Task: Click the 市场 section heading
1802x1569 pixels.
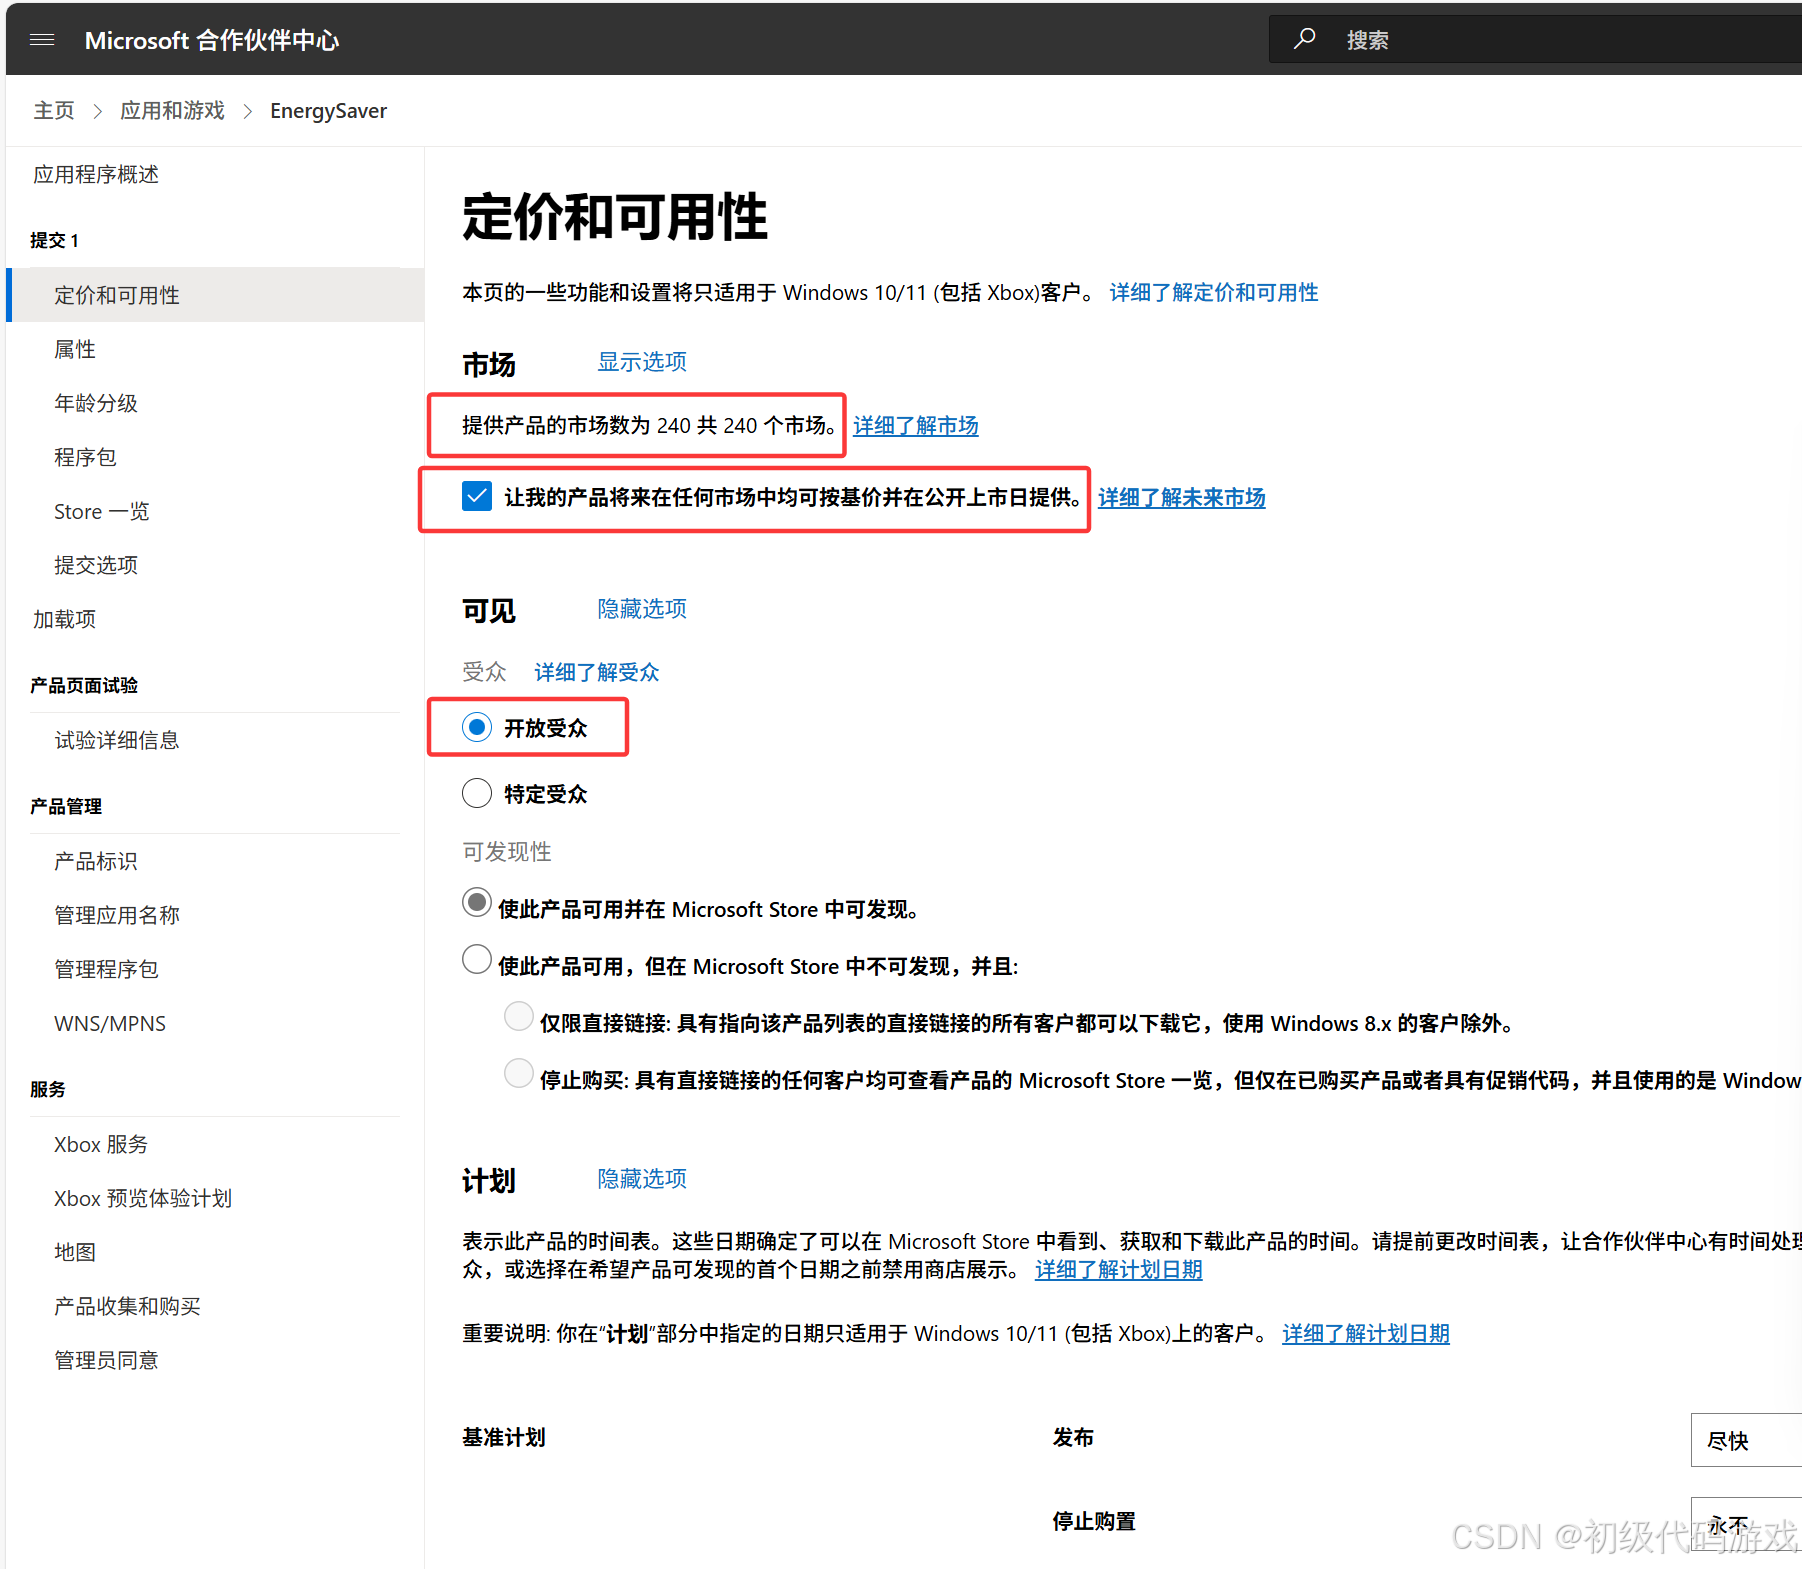Action: (x=489, y=365)
